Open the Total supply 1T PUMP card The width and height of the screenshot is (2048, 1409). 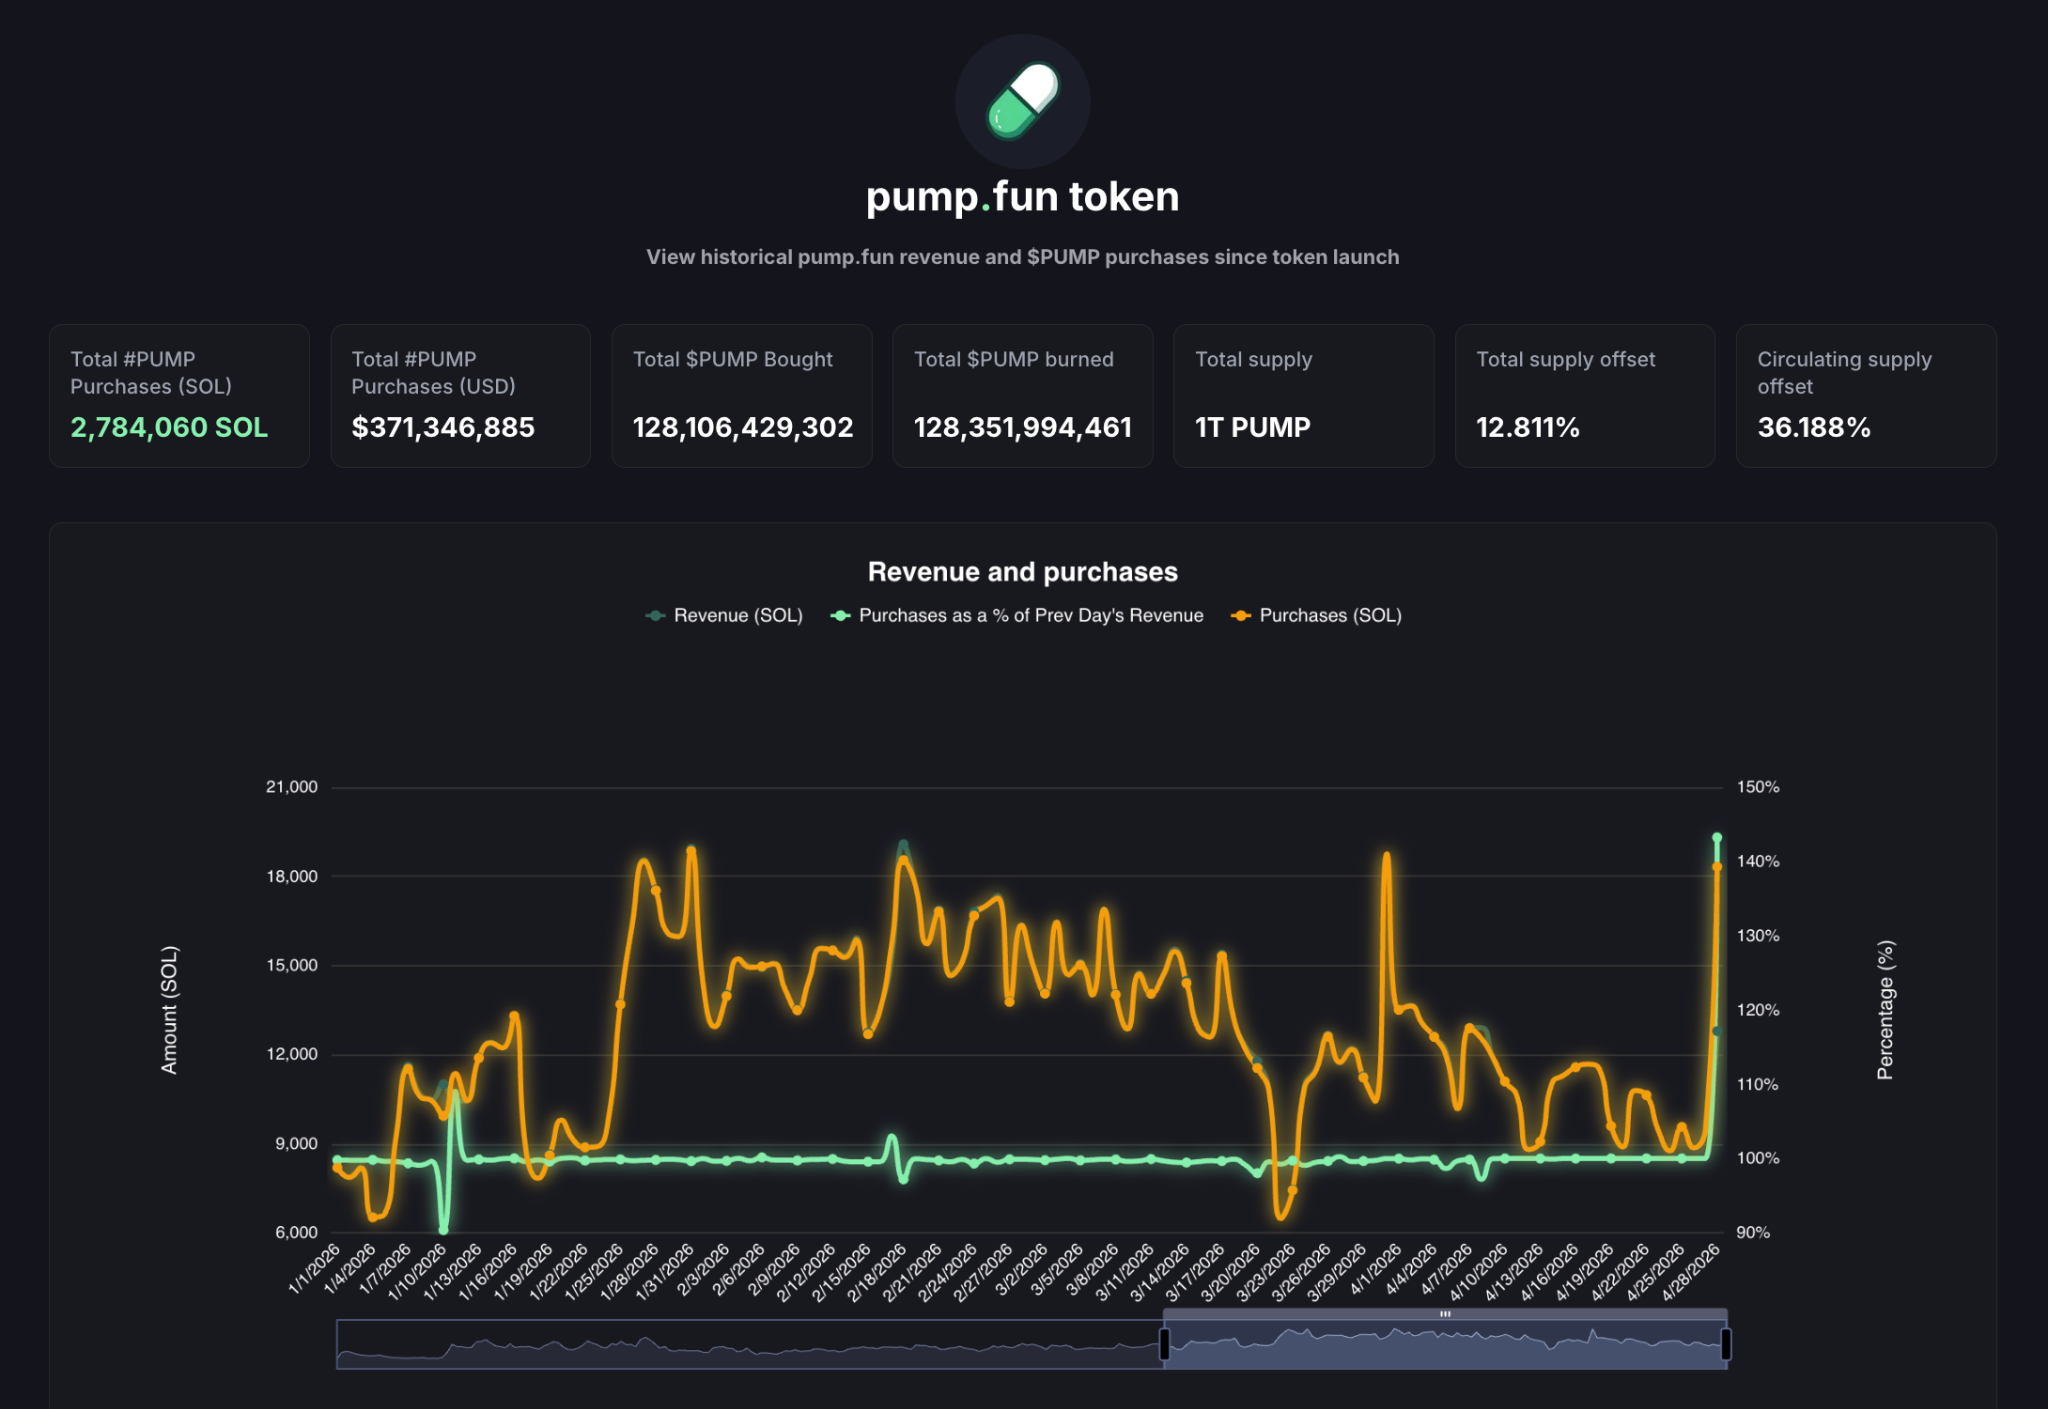click(x=1303, y=396)
